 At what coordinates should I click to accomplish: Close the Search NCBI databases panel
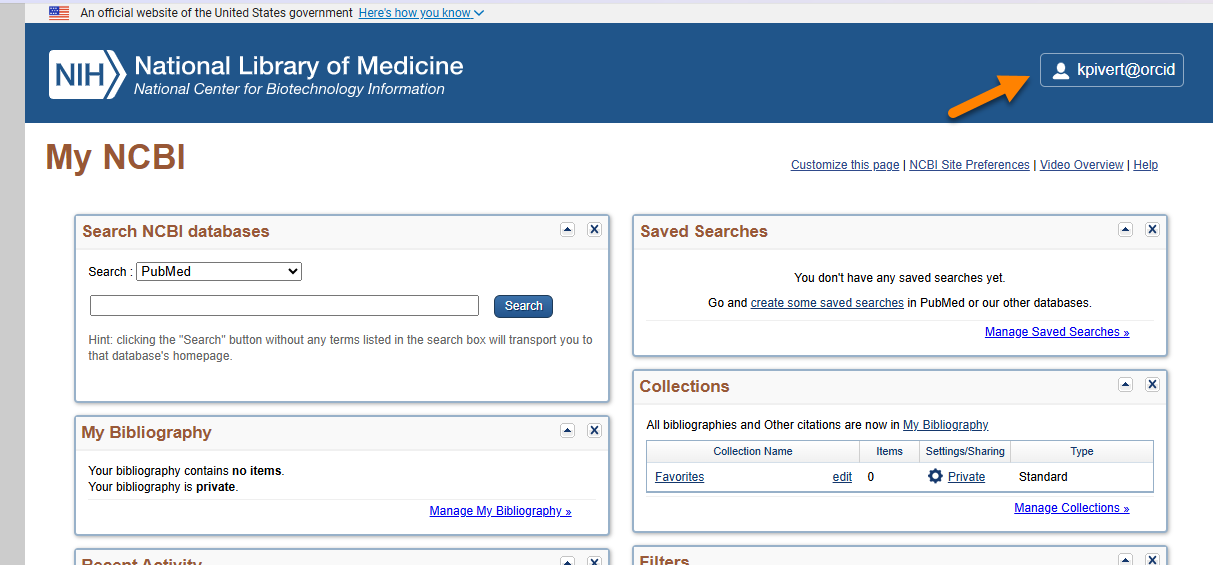594,229
